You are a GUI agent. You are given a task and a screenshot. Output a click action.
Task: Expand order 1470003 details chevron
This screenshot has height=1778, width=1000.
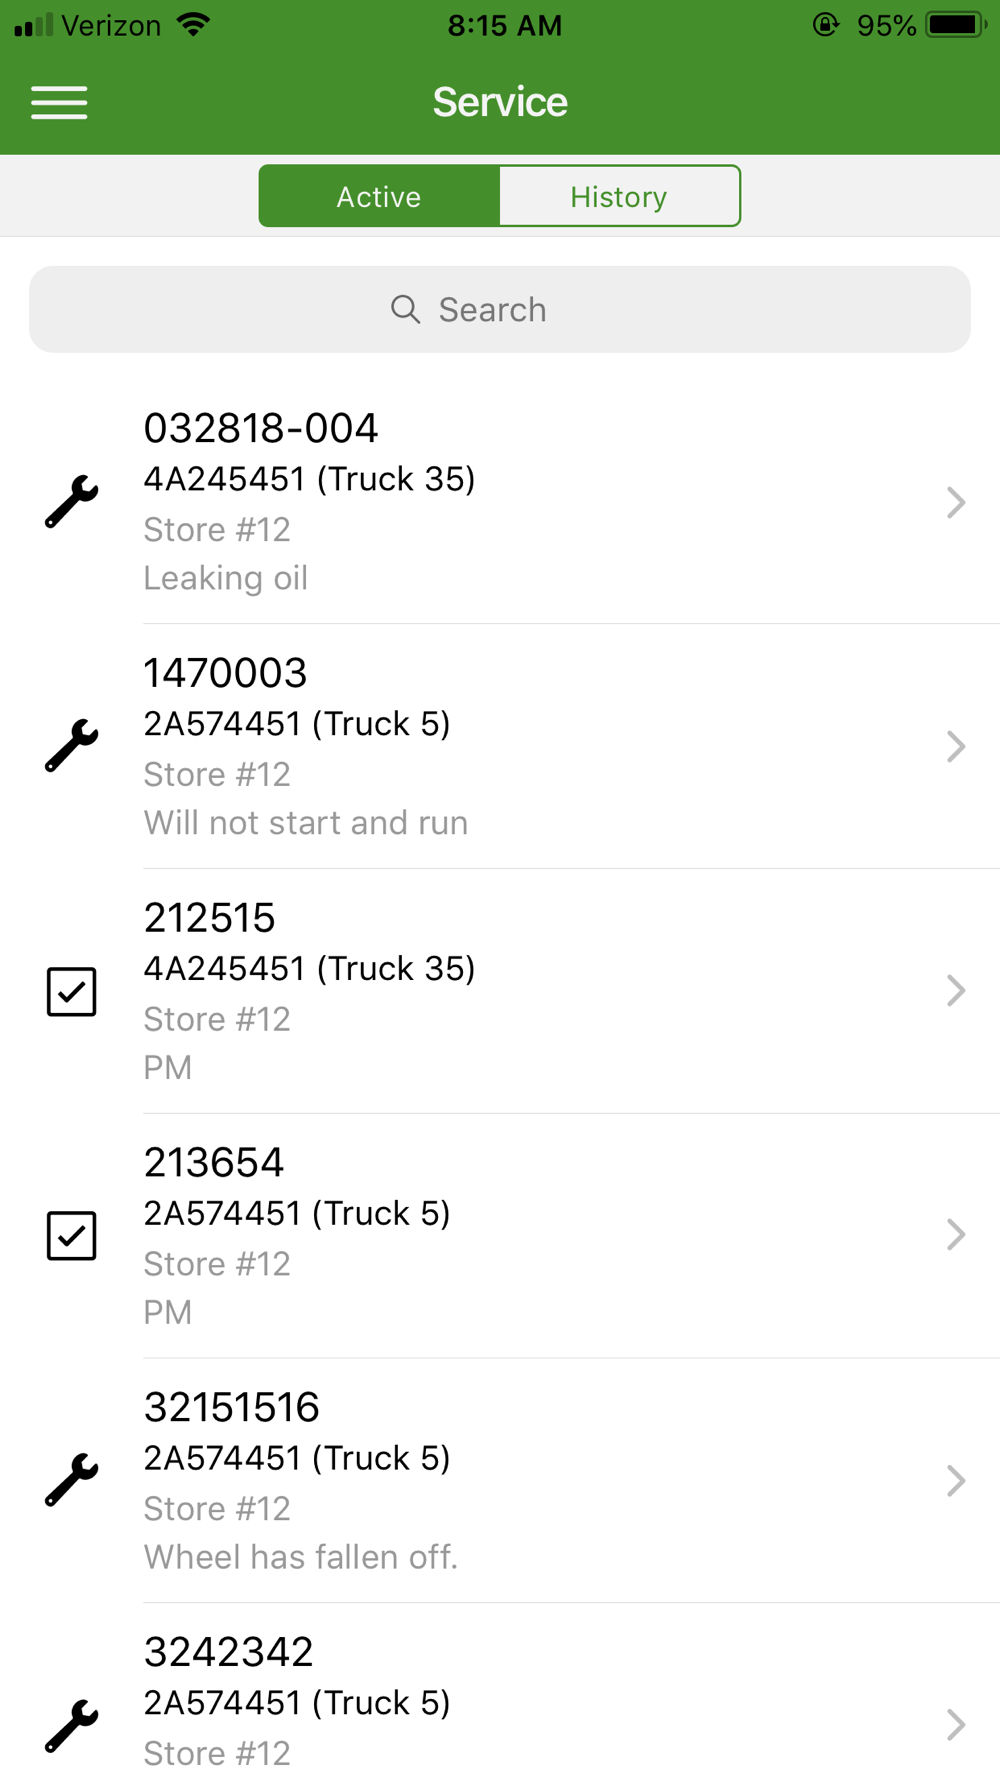[956, 746]
